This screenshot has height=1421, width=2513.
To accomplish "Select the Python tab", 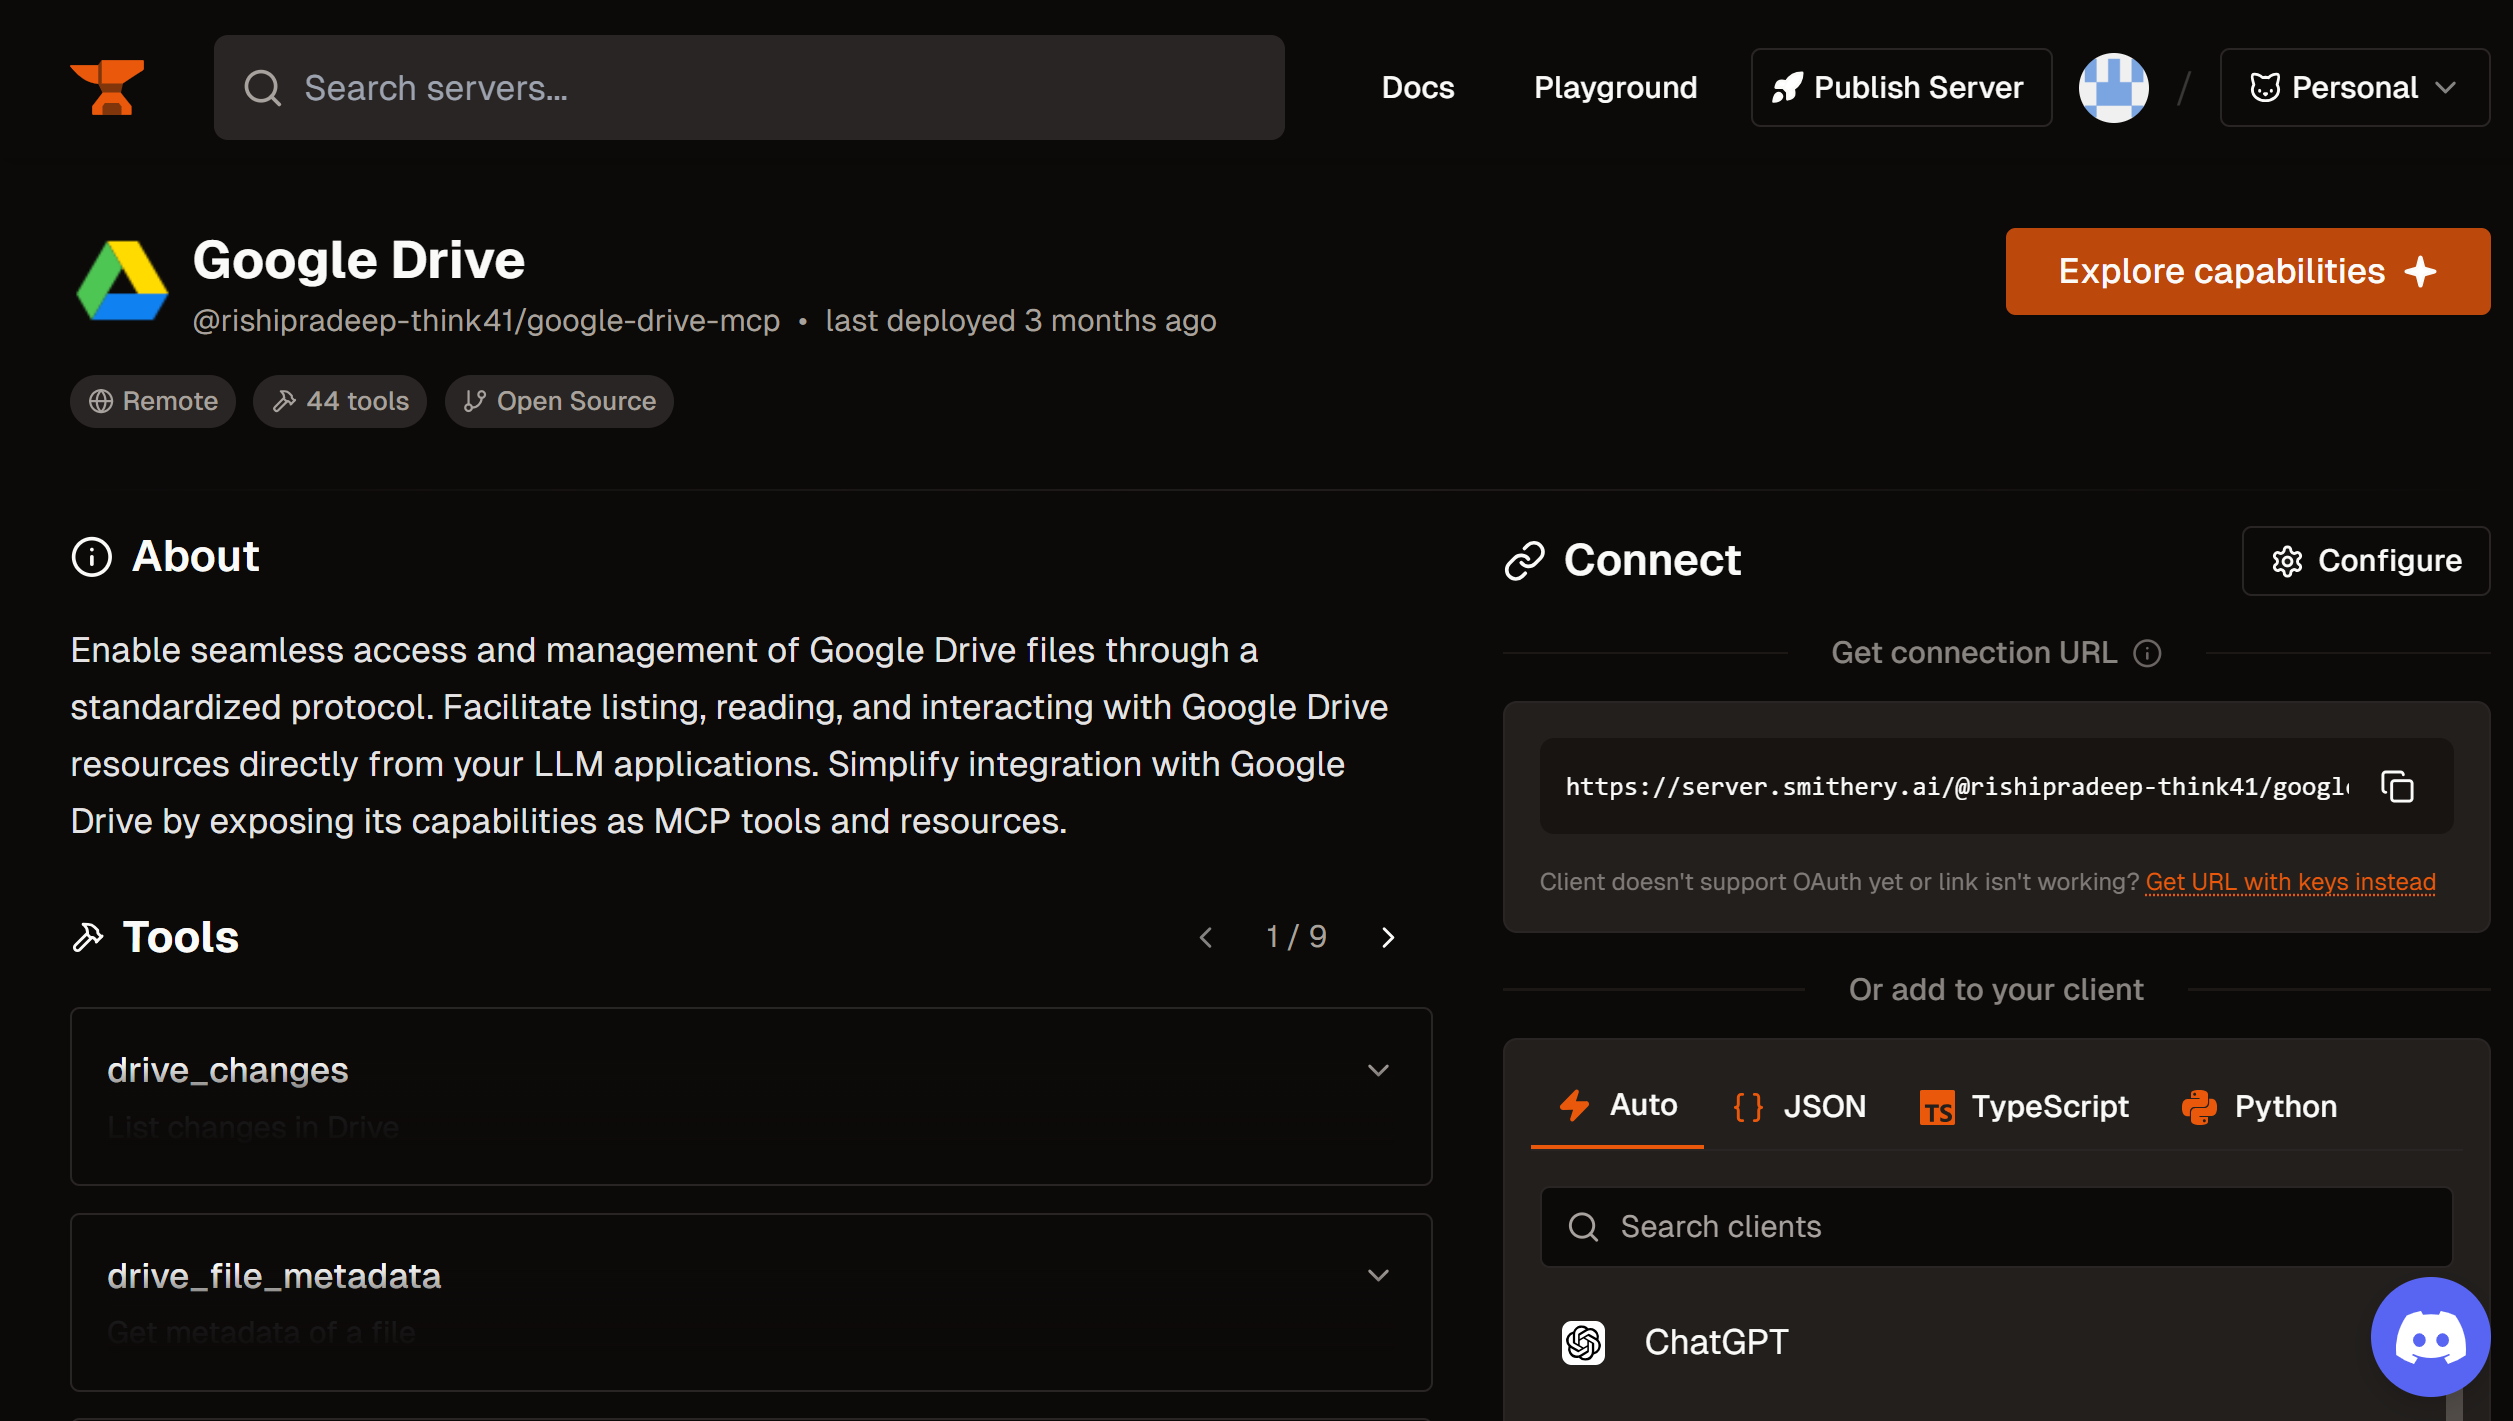I will [2259, 1106].
